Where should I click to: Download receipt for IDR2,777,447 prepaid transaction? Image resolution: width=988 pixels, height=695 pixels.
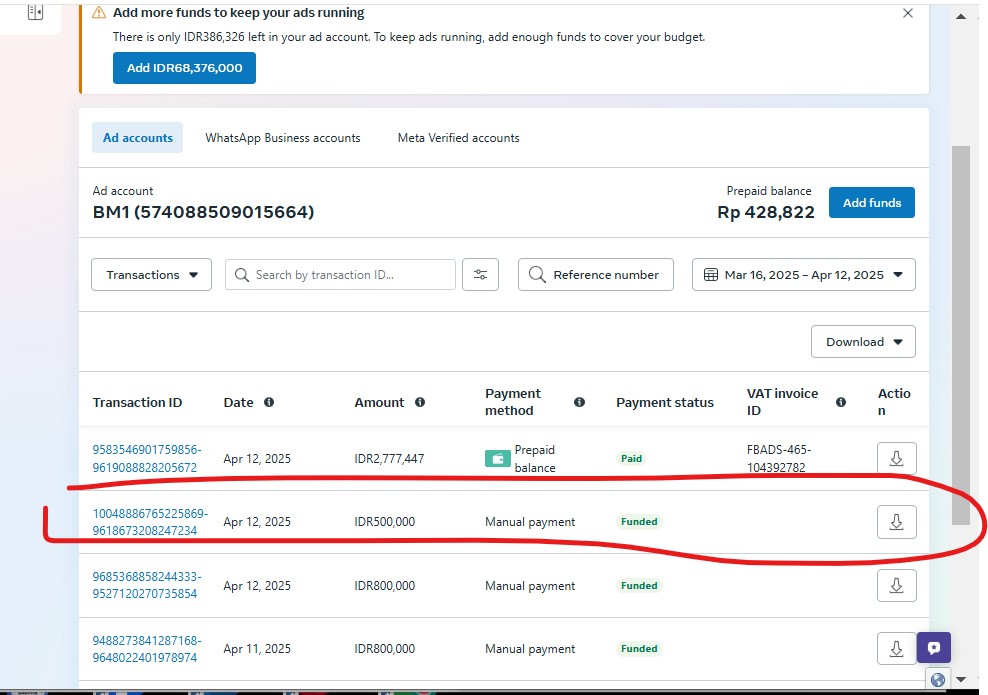896,459
